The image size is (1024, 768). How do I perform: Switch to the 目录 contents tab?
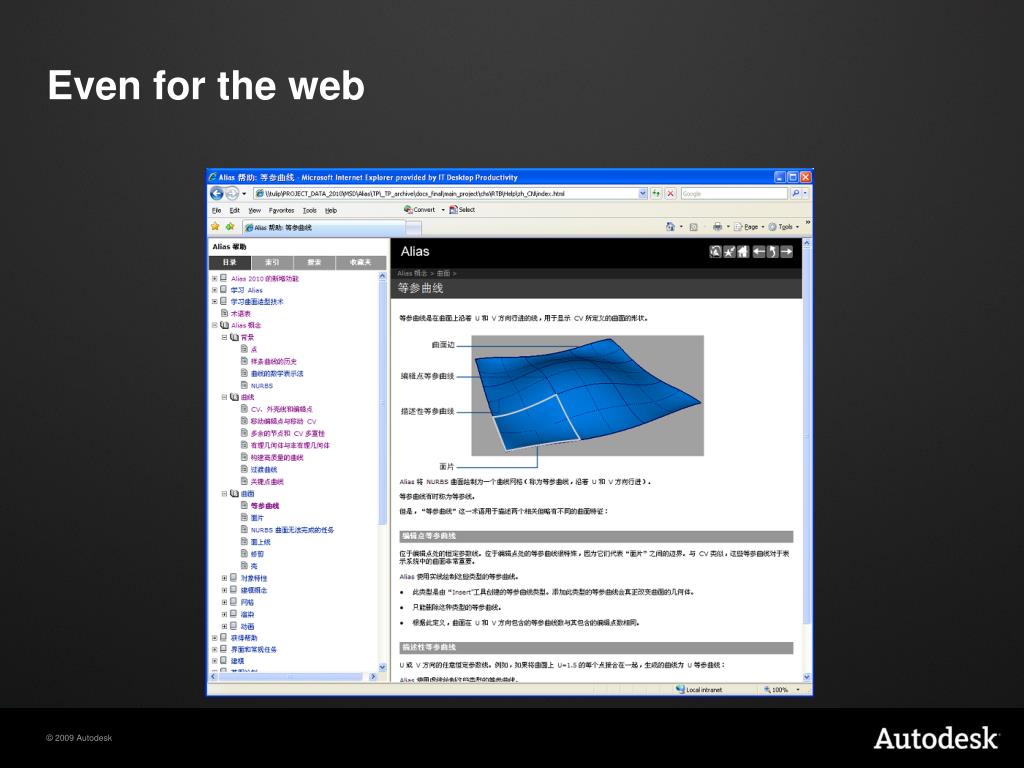tap(230, 262)
